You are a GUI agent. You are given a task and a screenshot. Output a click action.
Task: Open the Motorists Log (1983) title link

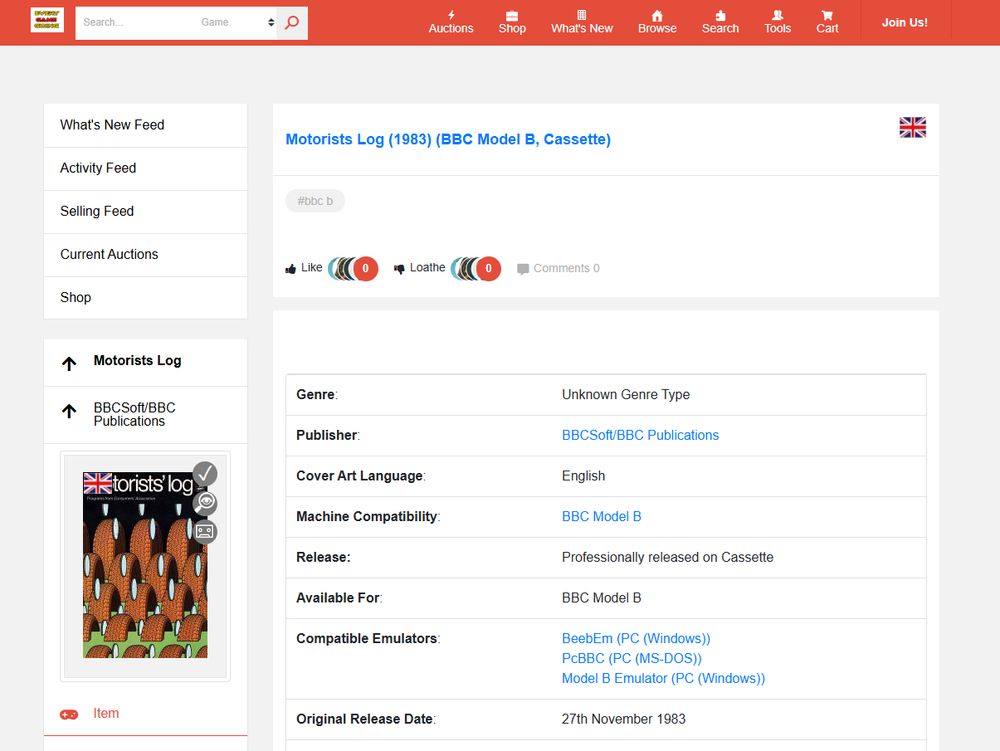click(448, 140)
